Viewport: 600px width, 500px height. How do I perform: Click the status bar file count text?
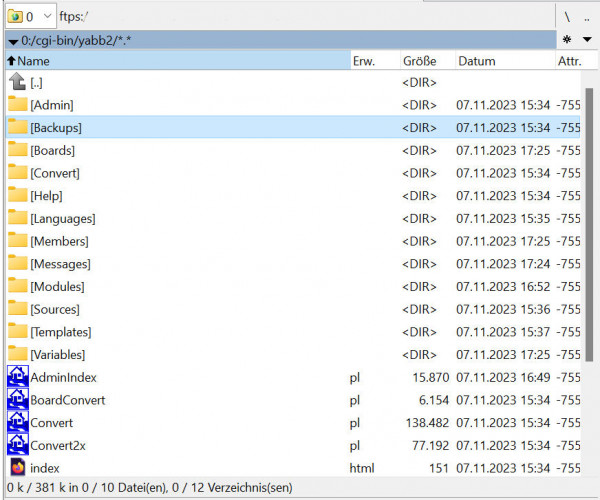pos(150,488)
